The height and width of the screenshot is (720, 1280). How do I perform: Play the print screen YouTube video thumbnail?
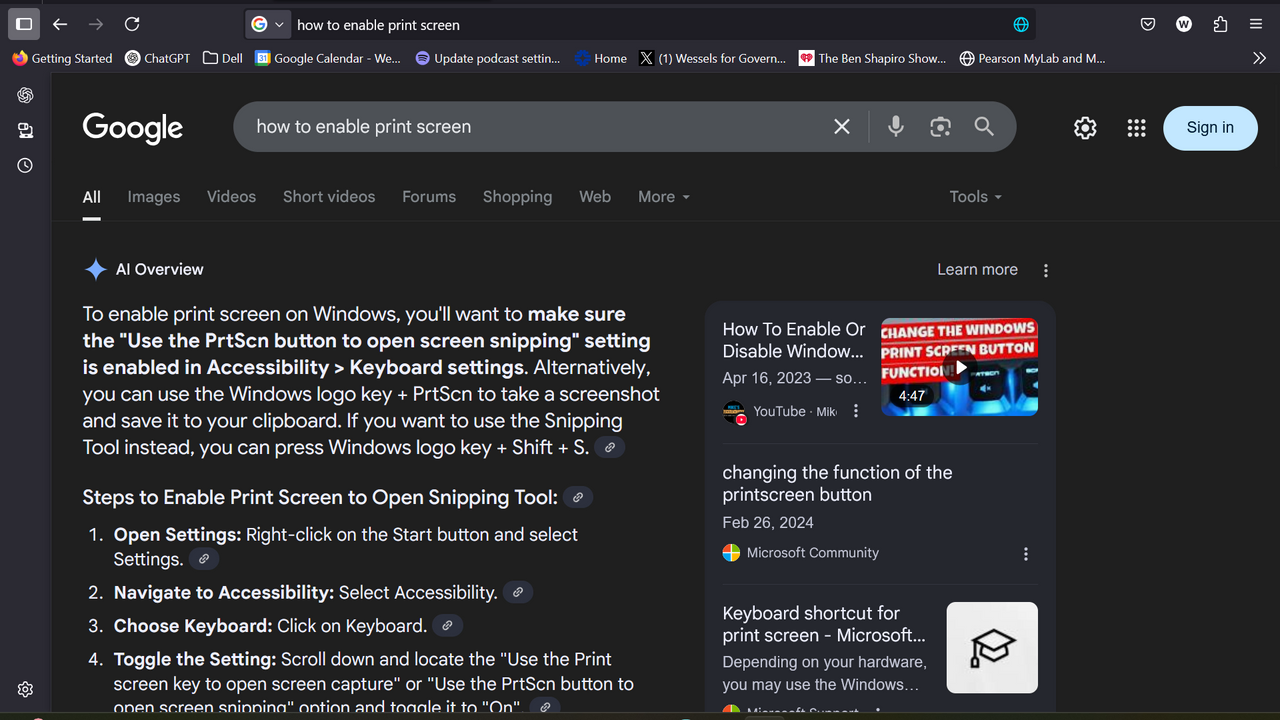click(x=959, y=367)
